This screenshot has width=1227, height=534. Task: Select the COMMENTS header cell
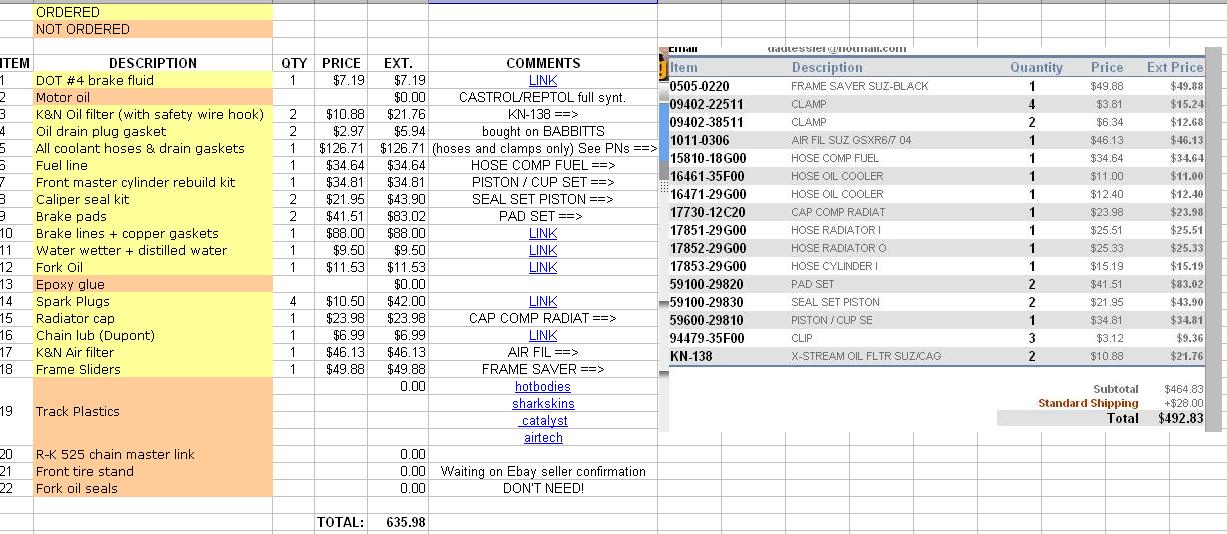pos(543,63)
